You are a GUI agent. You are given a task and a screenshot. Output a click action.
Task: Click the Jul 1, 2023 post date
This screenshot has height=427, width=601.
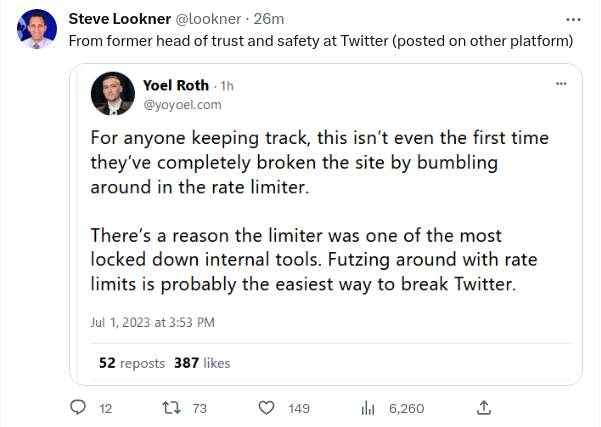pos(152,322)
